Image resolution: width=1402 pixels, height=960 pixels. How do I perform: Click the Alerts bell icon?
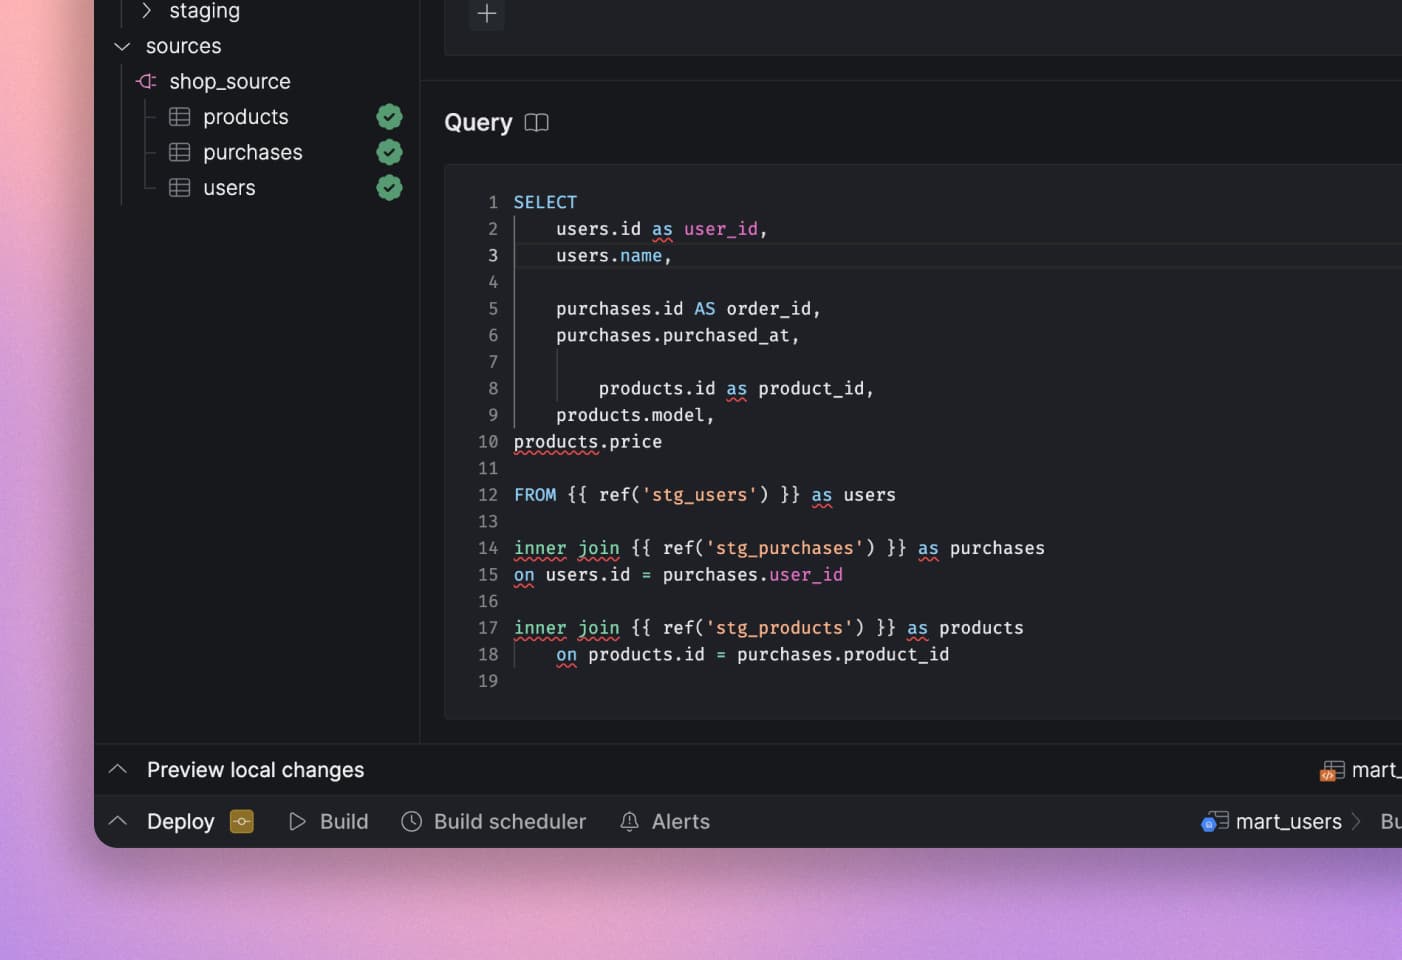pos(629,822)
